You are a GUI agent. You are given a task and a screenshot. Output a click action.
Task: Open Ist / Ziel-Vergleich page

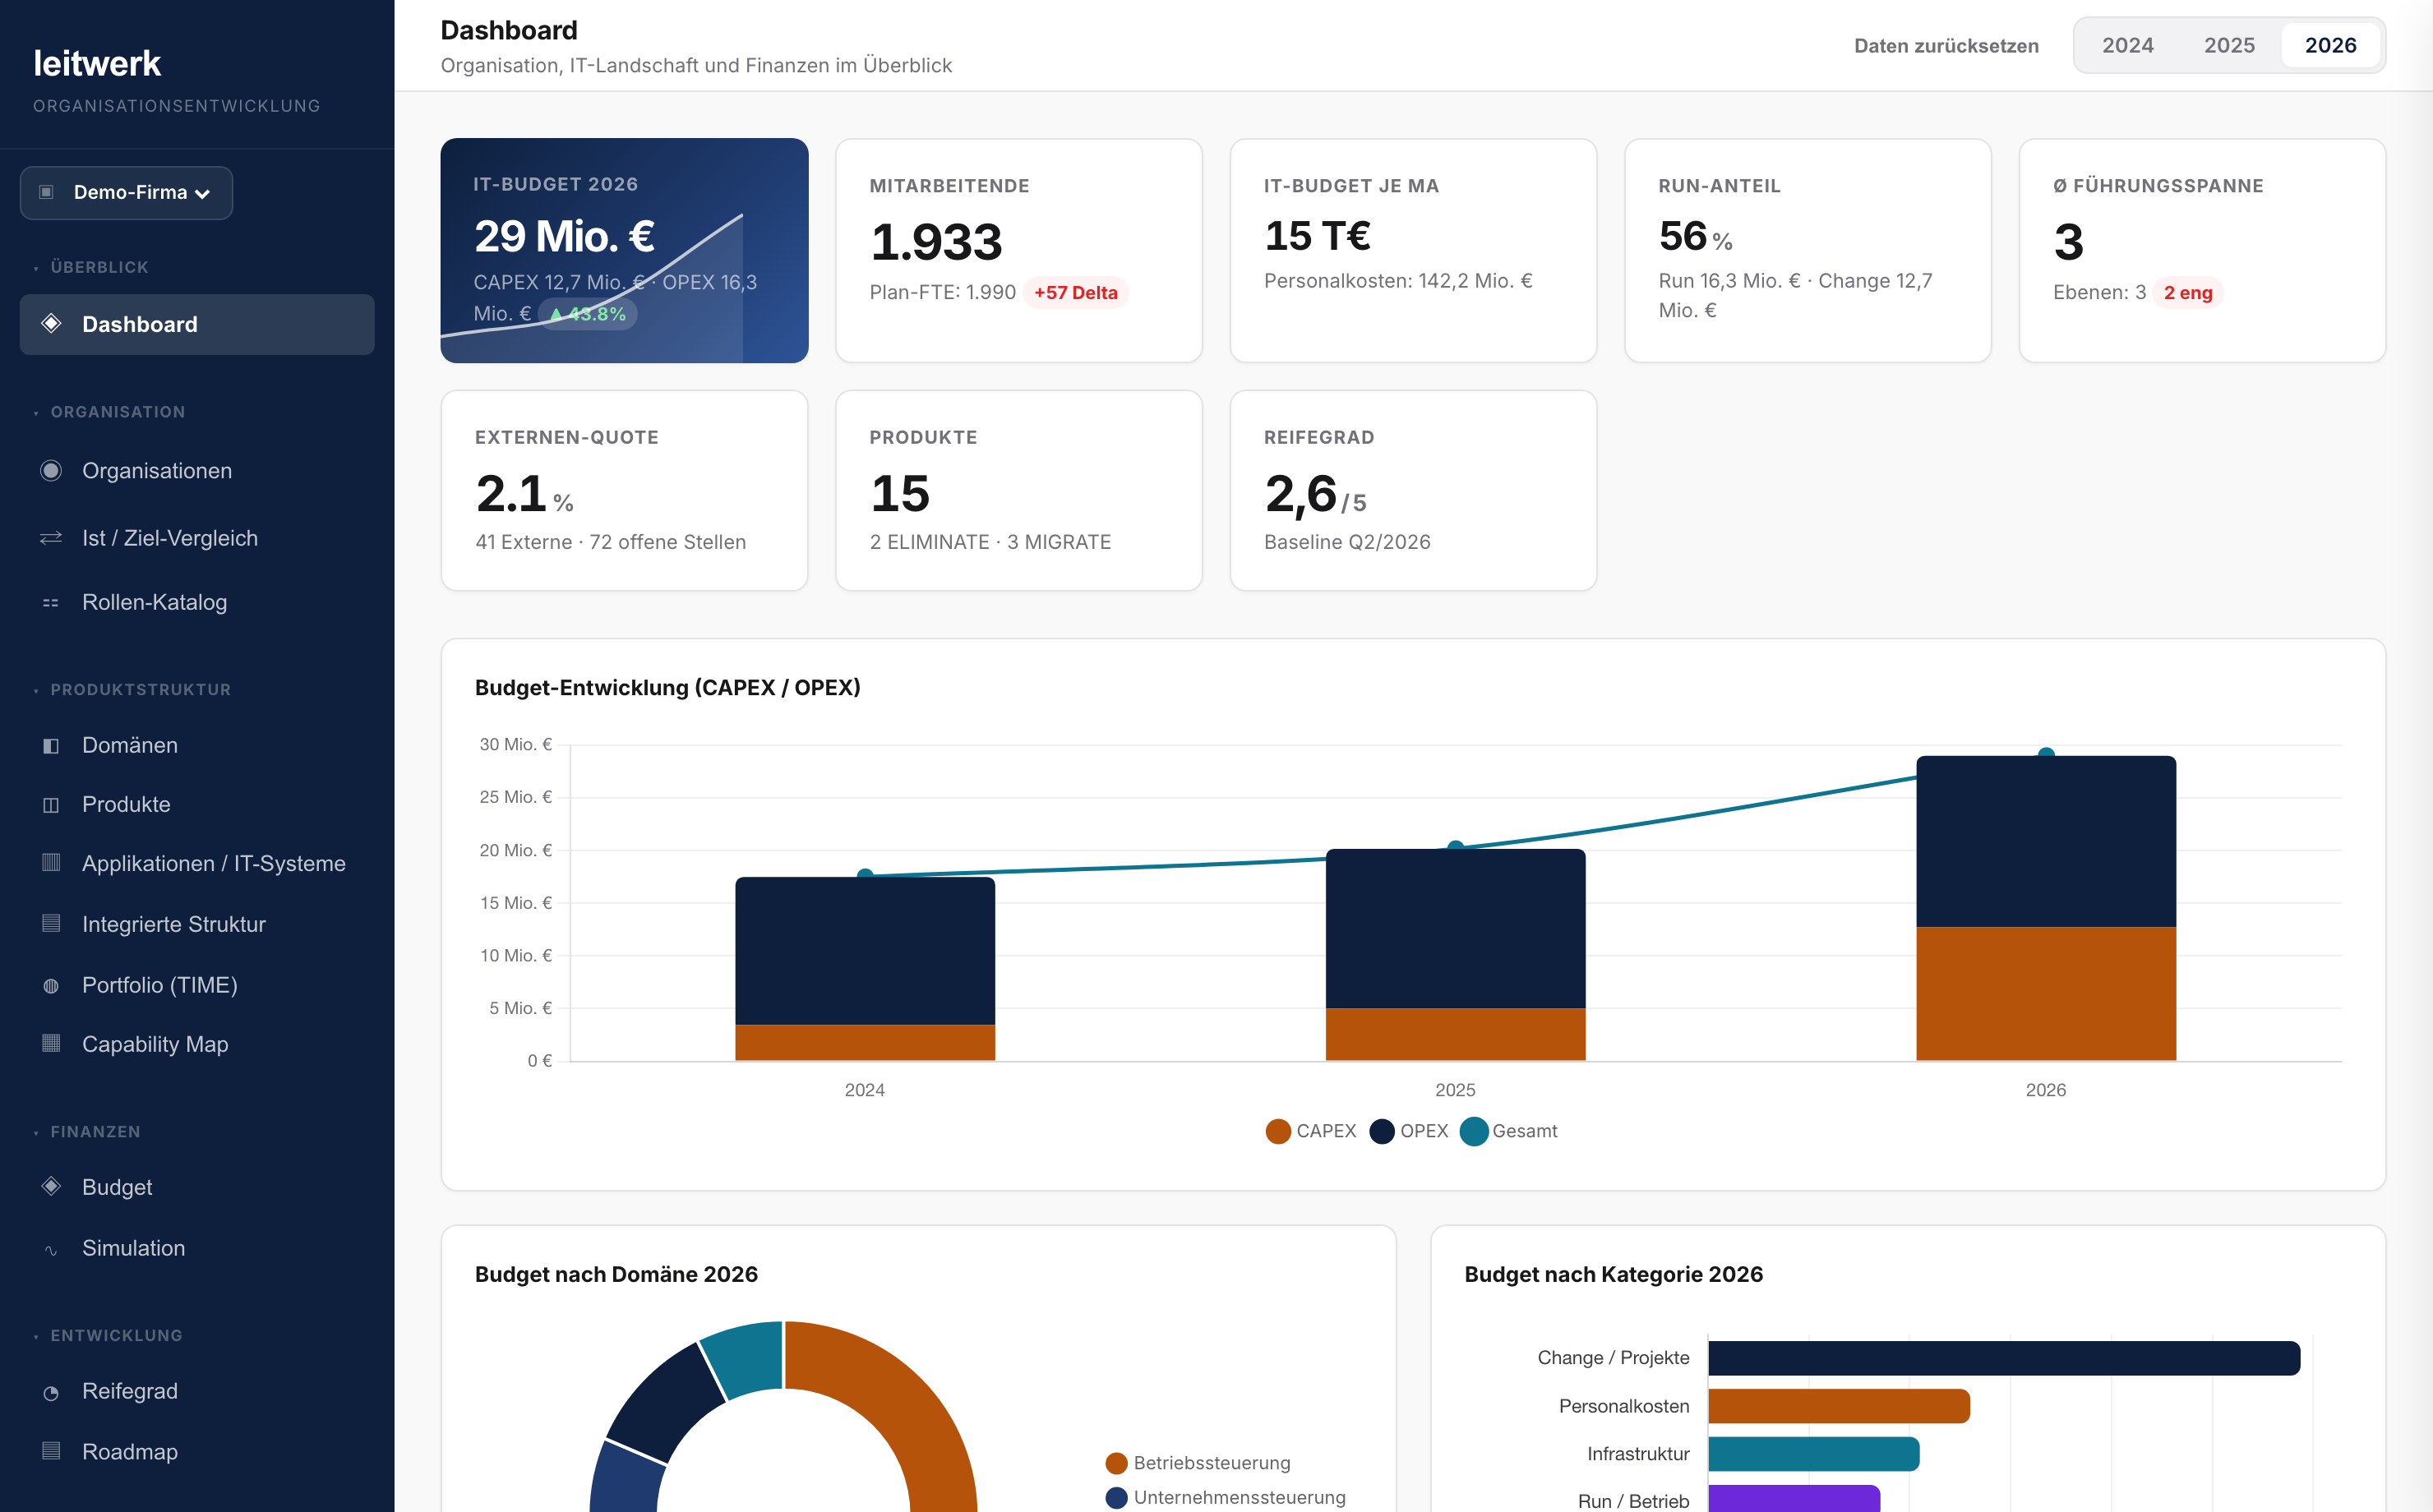197,538
